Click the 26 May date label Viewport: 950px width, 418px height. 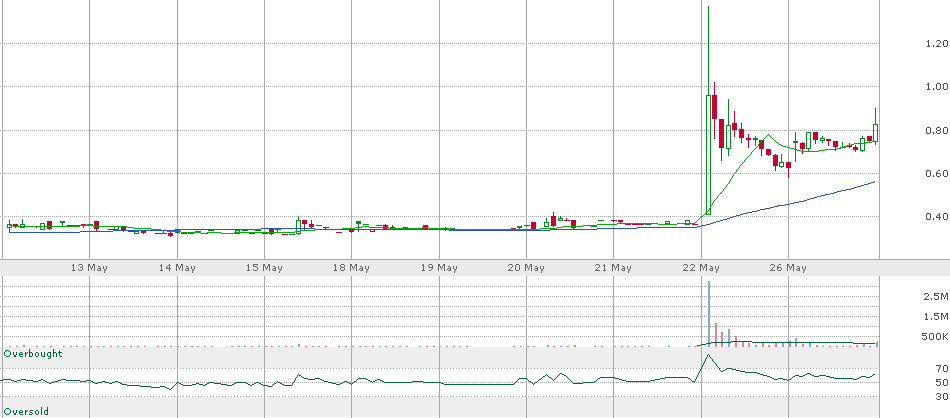(x=788, y=268)
